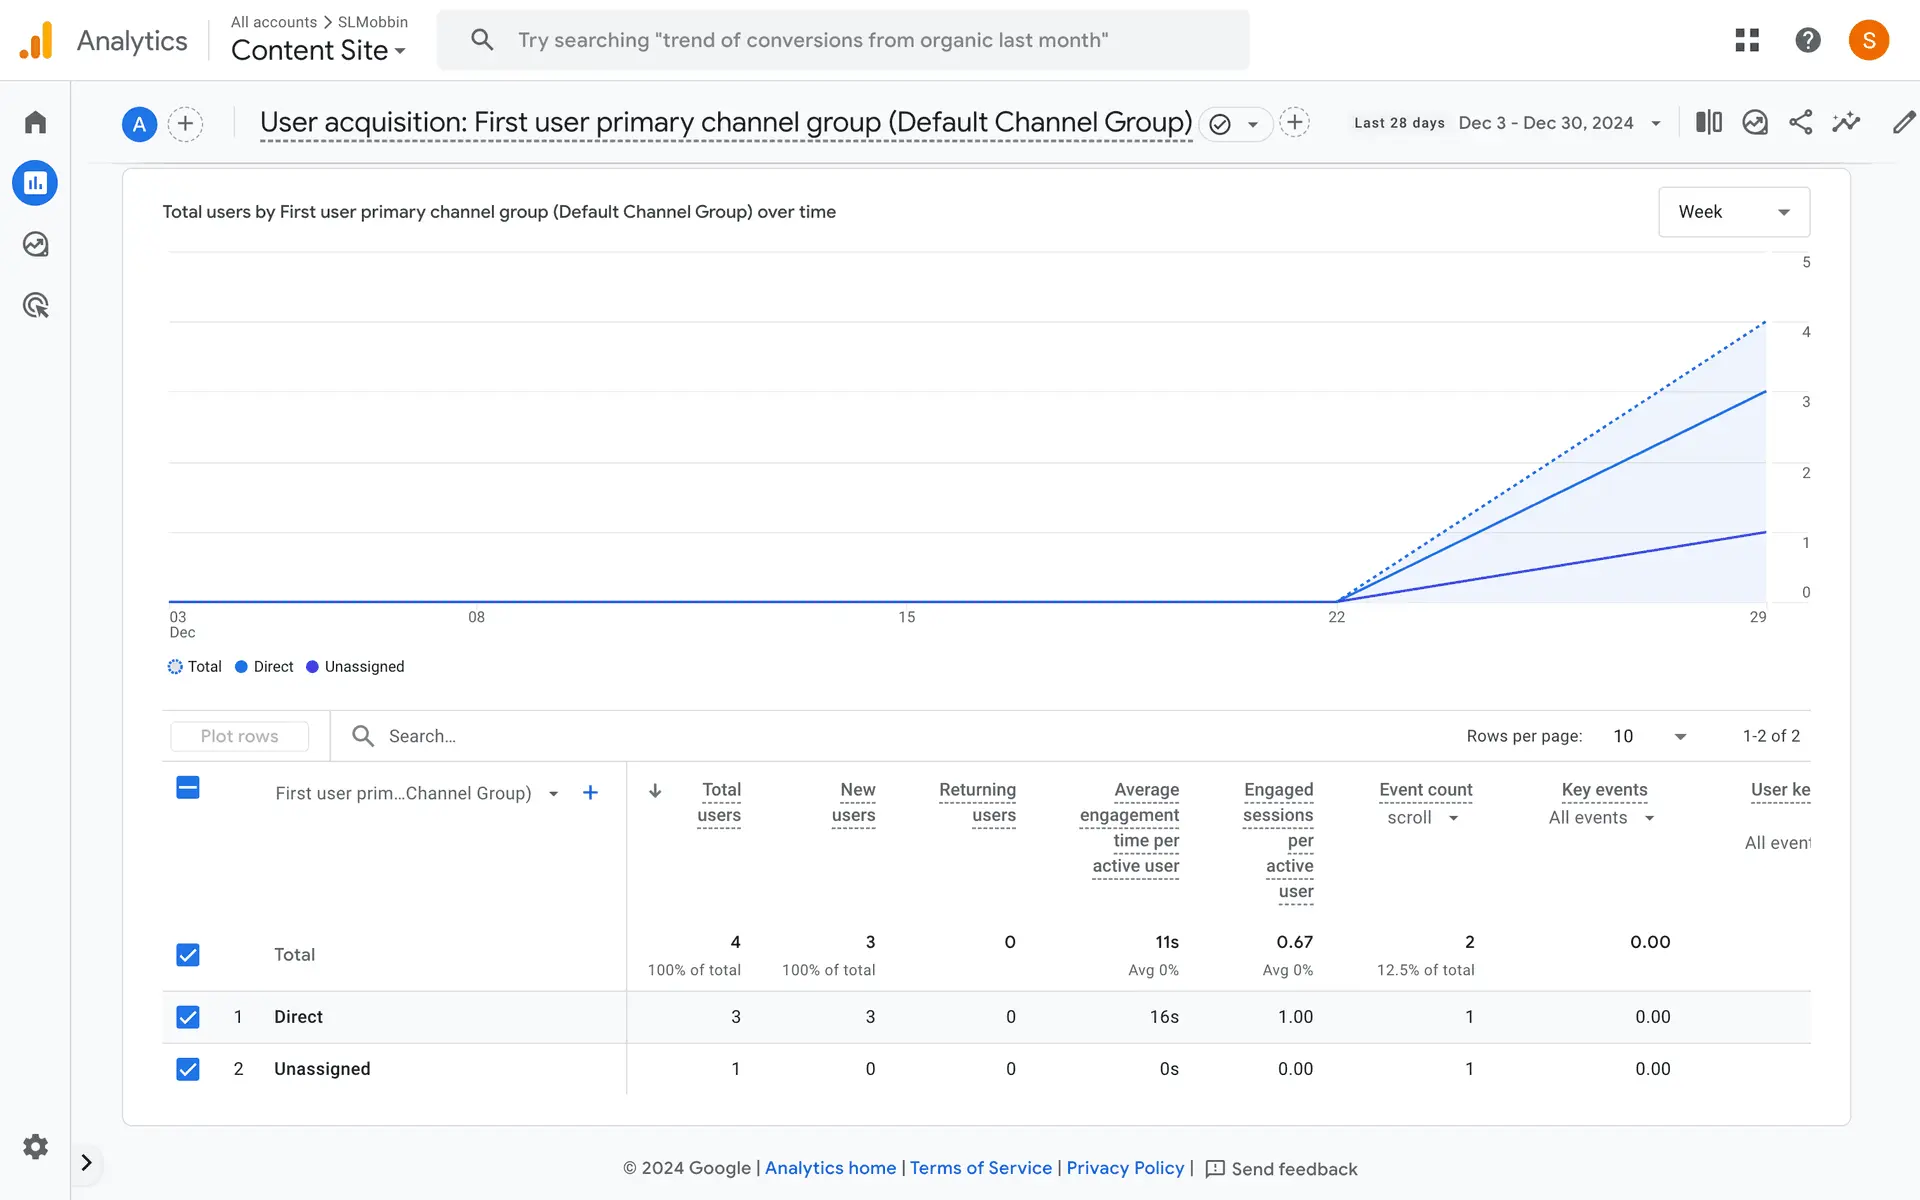The image size is (1920, 1200).
Task: Click the Direct legend color dot
Action: [241, 667]
